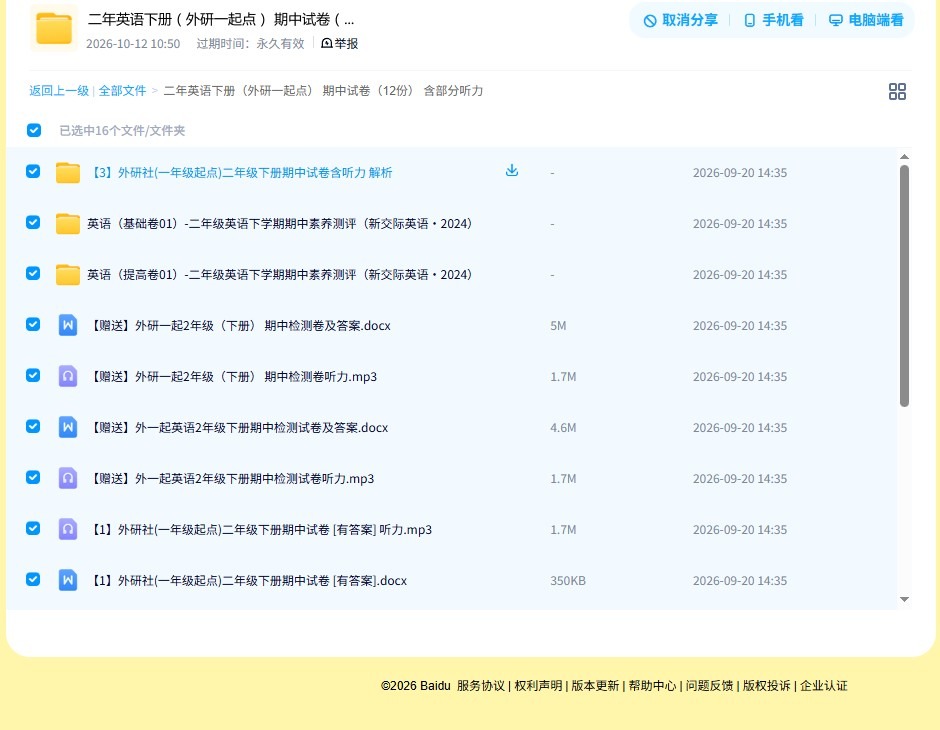Click the scrollbar up arrow in file list
The height and width of the screenshot is (730, 940).
tap(905, 157)
